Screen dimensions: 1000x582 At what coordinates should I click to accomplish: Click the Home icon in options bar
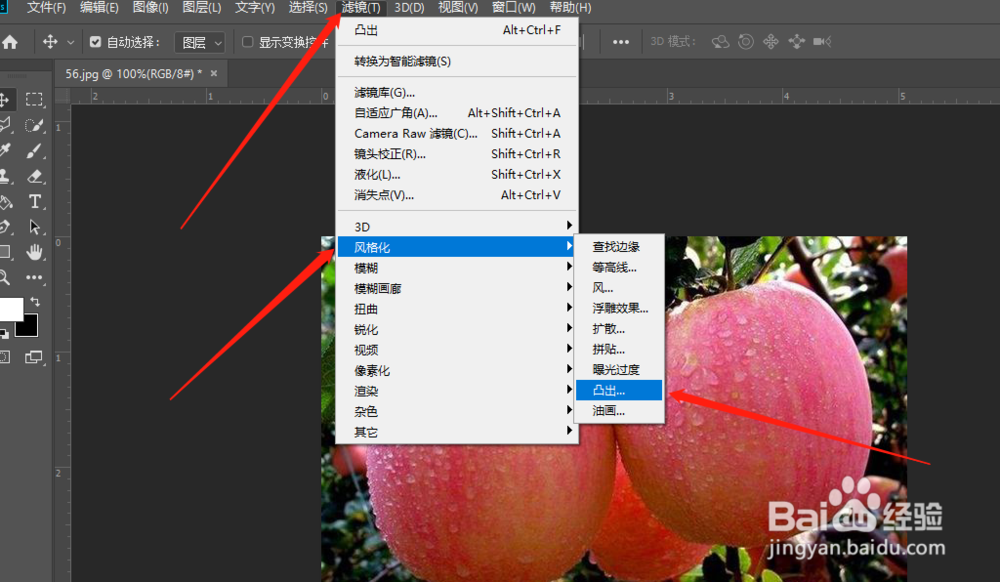point(10,42)
